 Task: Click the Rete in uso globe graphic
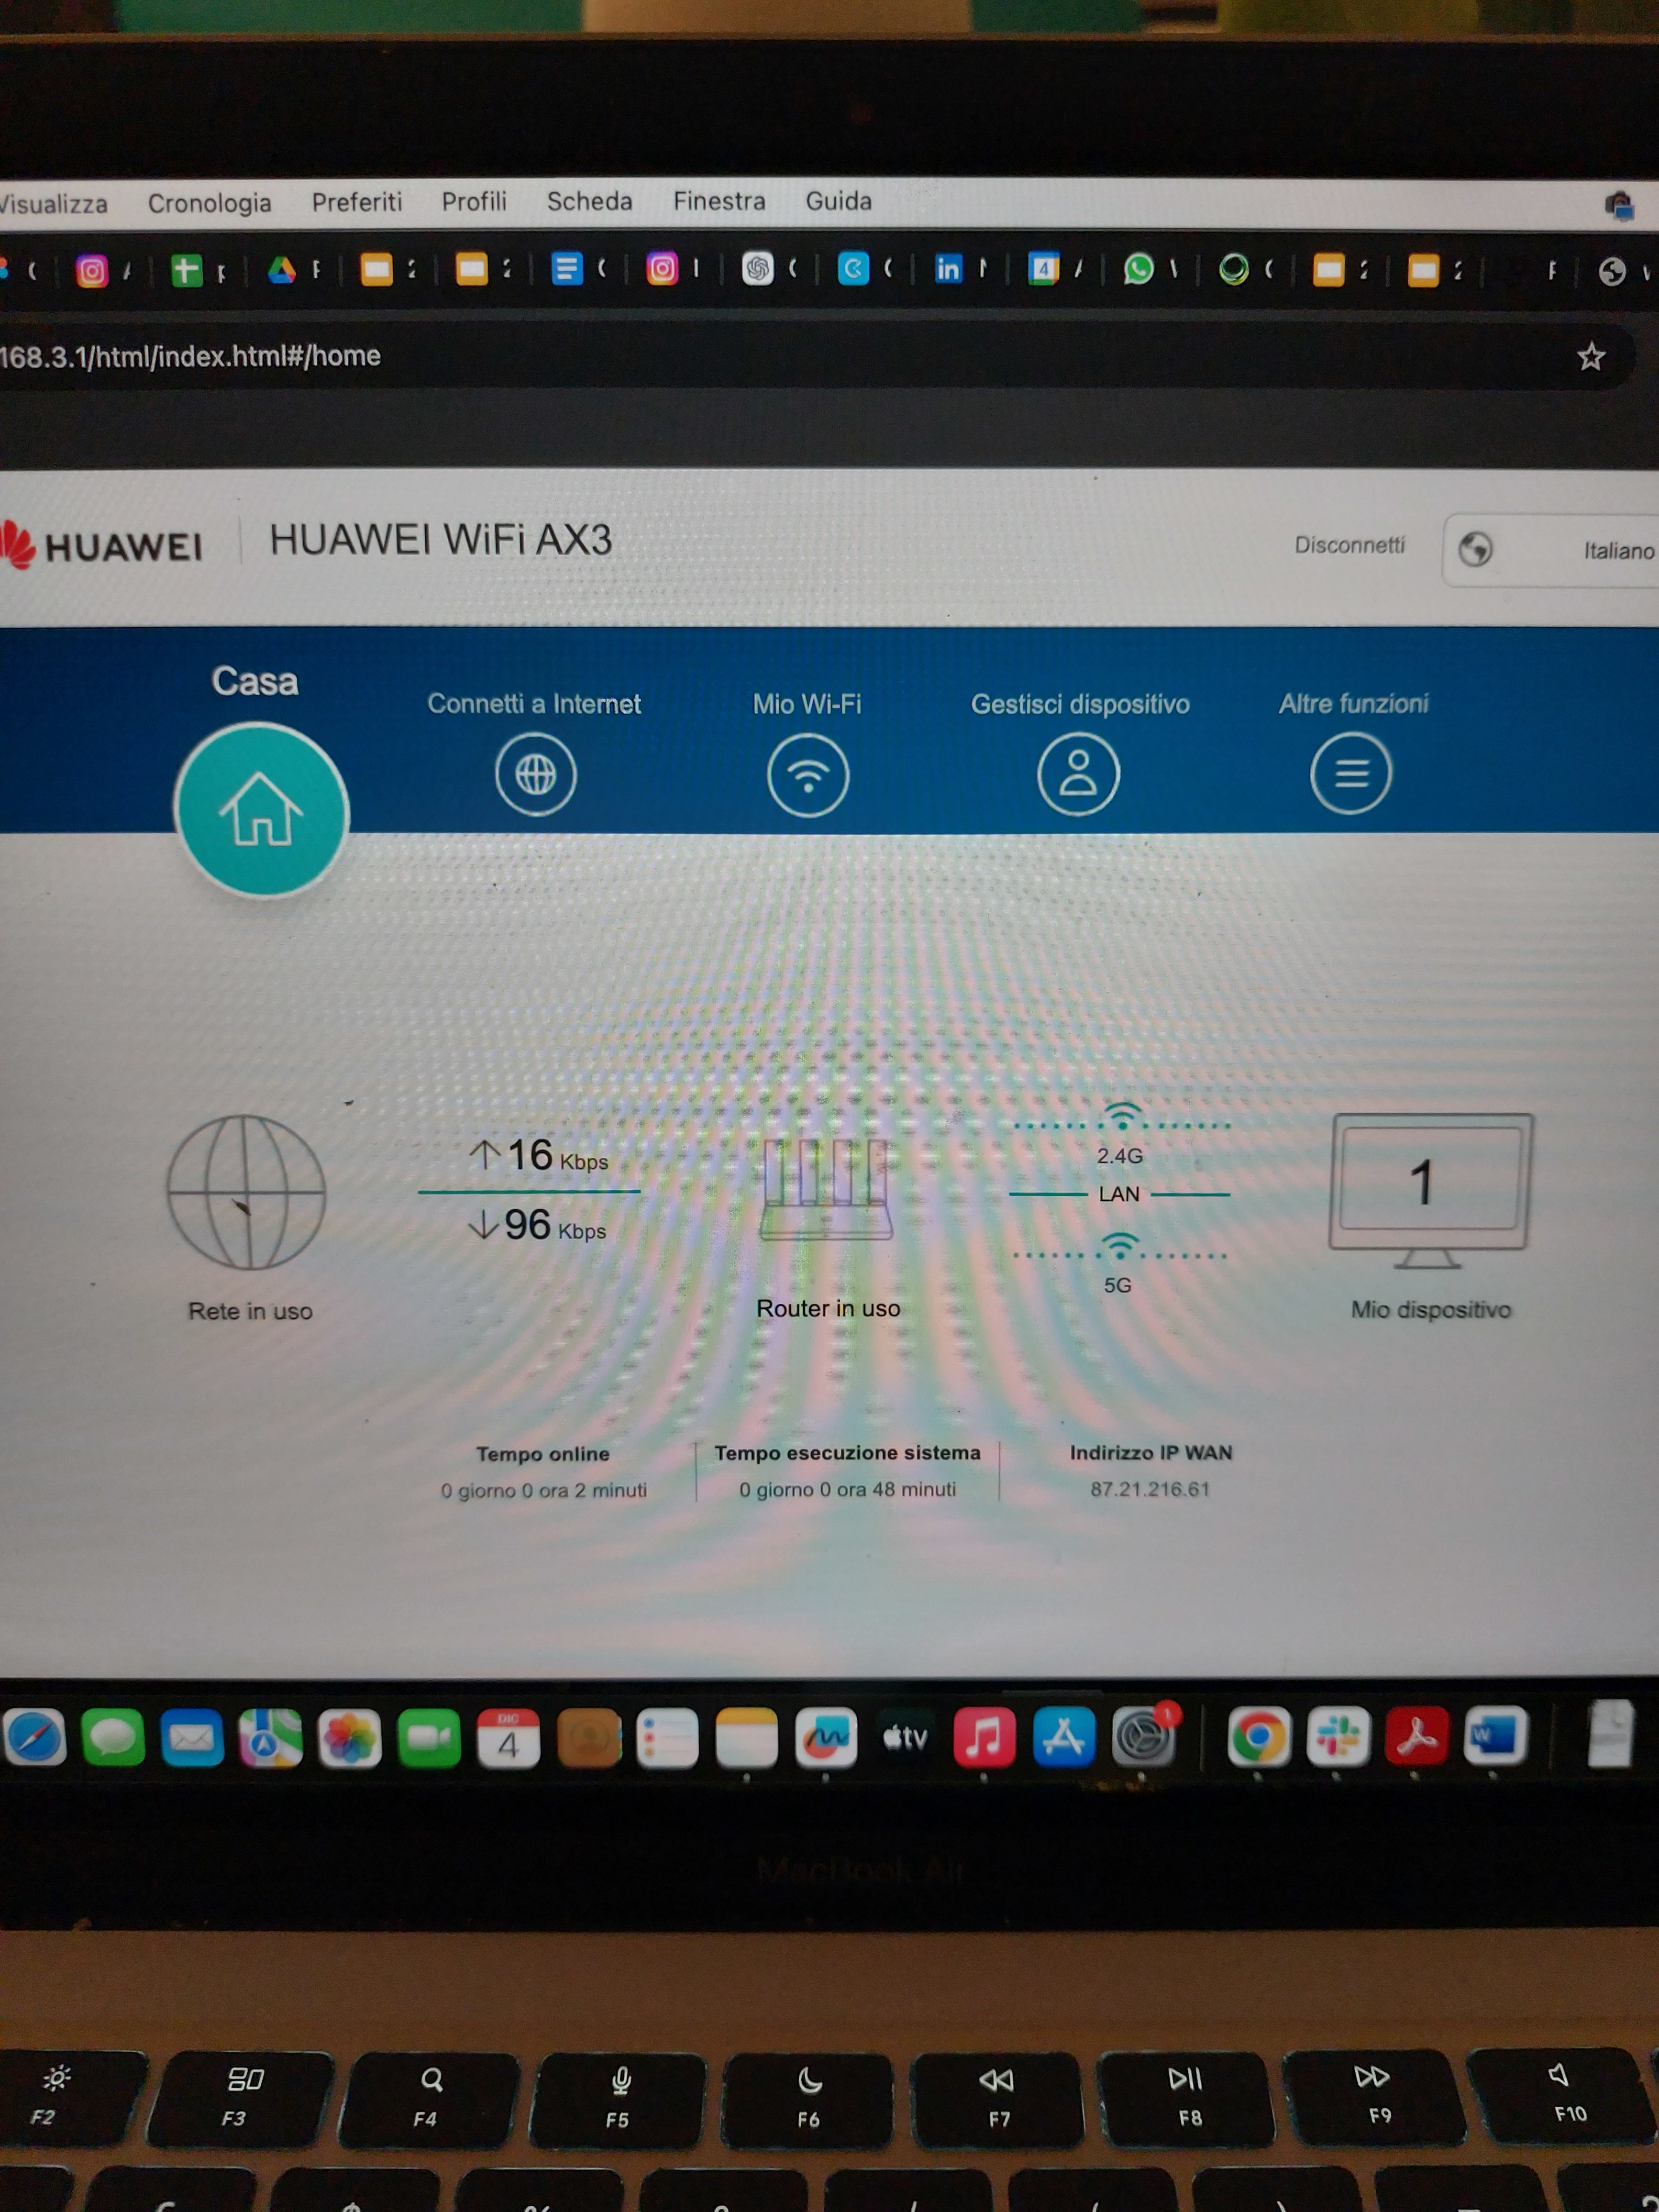click(246, 1192)
